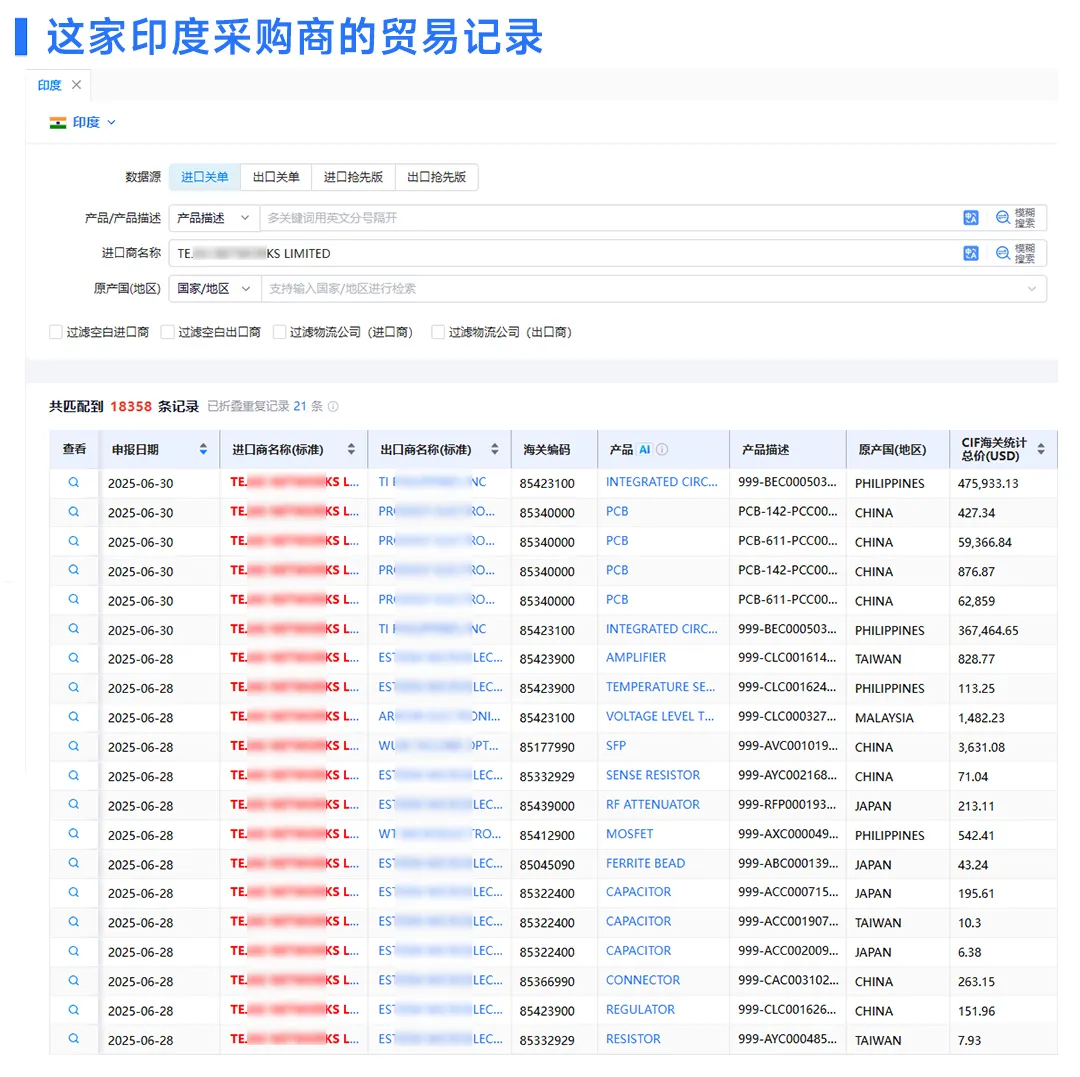Sort by 进口商名称(标准) column arrows
The height and width of the screenshot is (1077, 1080).
point(351,449)
